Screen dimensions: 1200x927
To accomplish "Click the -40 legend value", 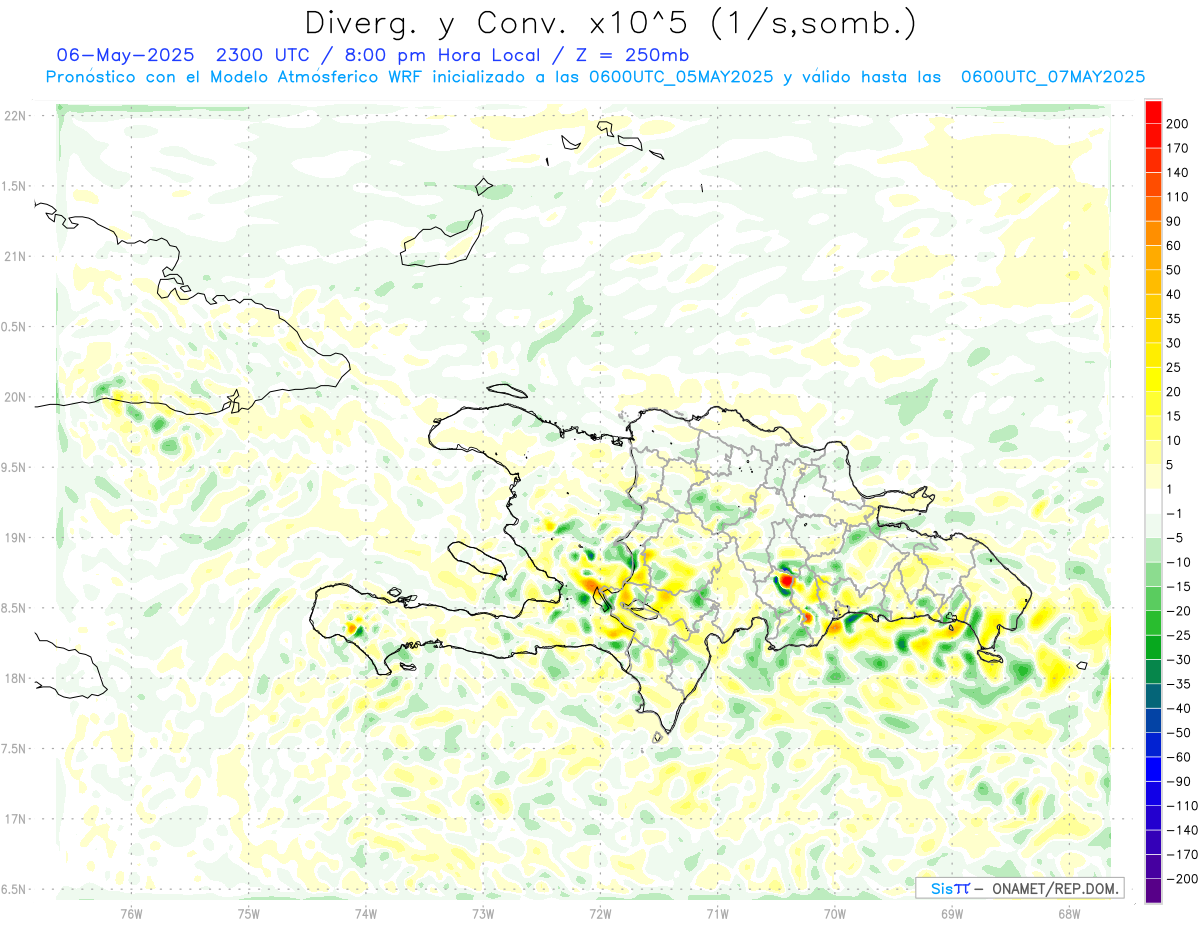I will pyautogui.click(x=1180, y=708).
